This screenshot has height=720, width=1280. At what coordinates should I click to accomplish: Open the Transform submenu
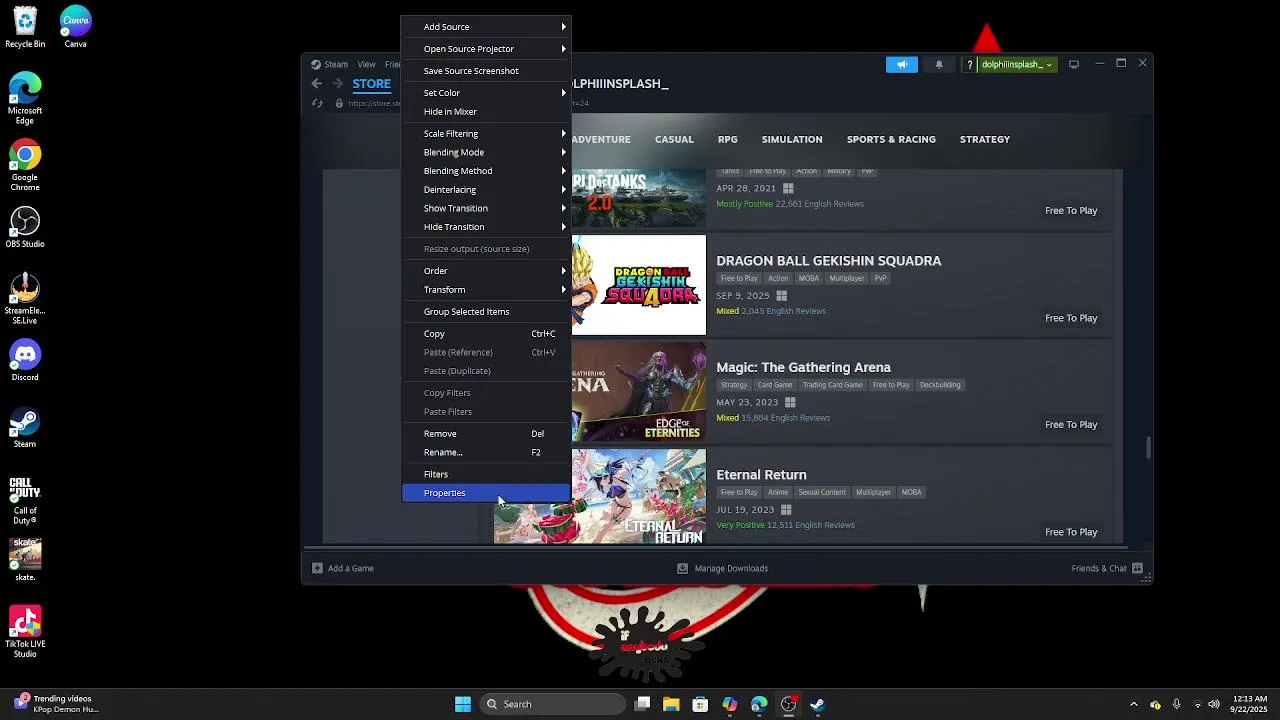coord(485,290)
